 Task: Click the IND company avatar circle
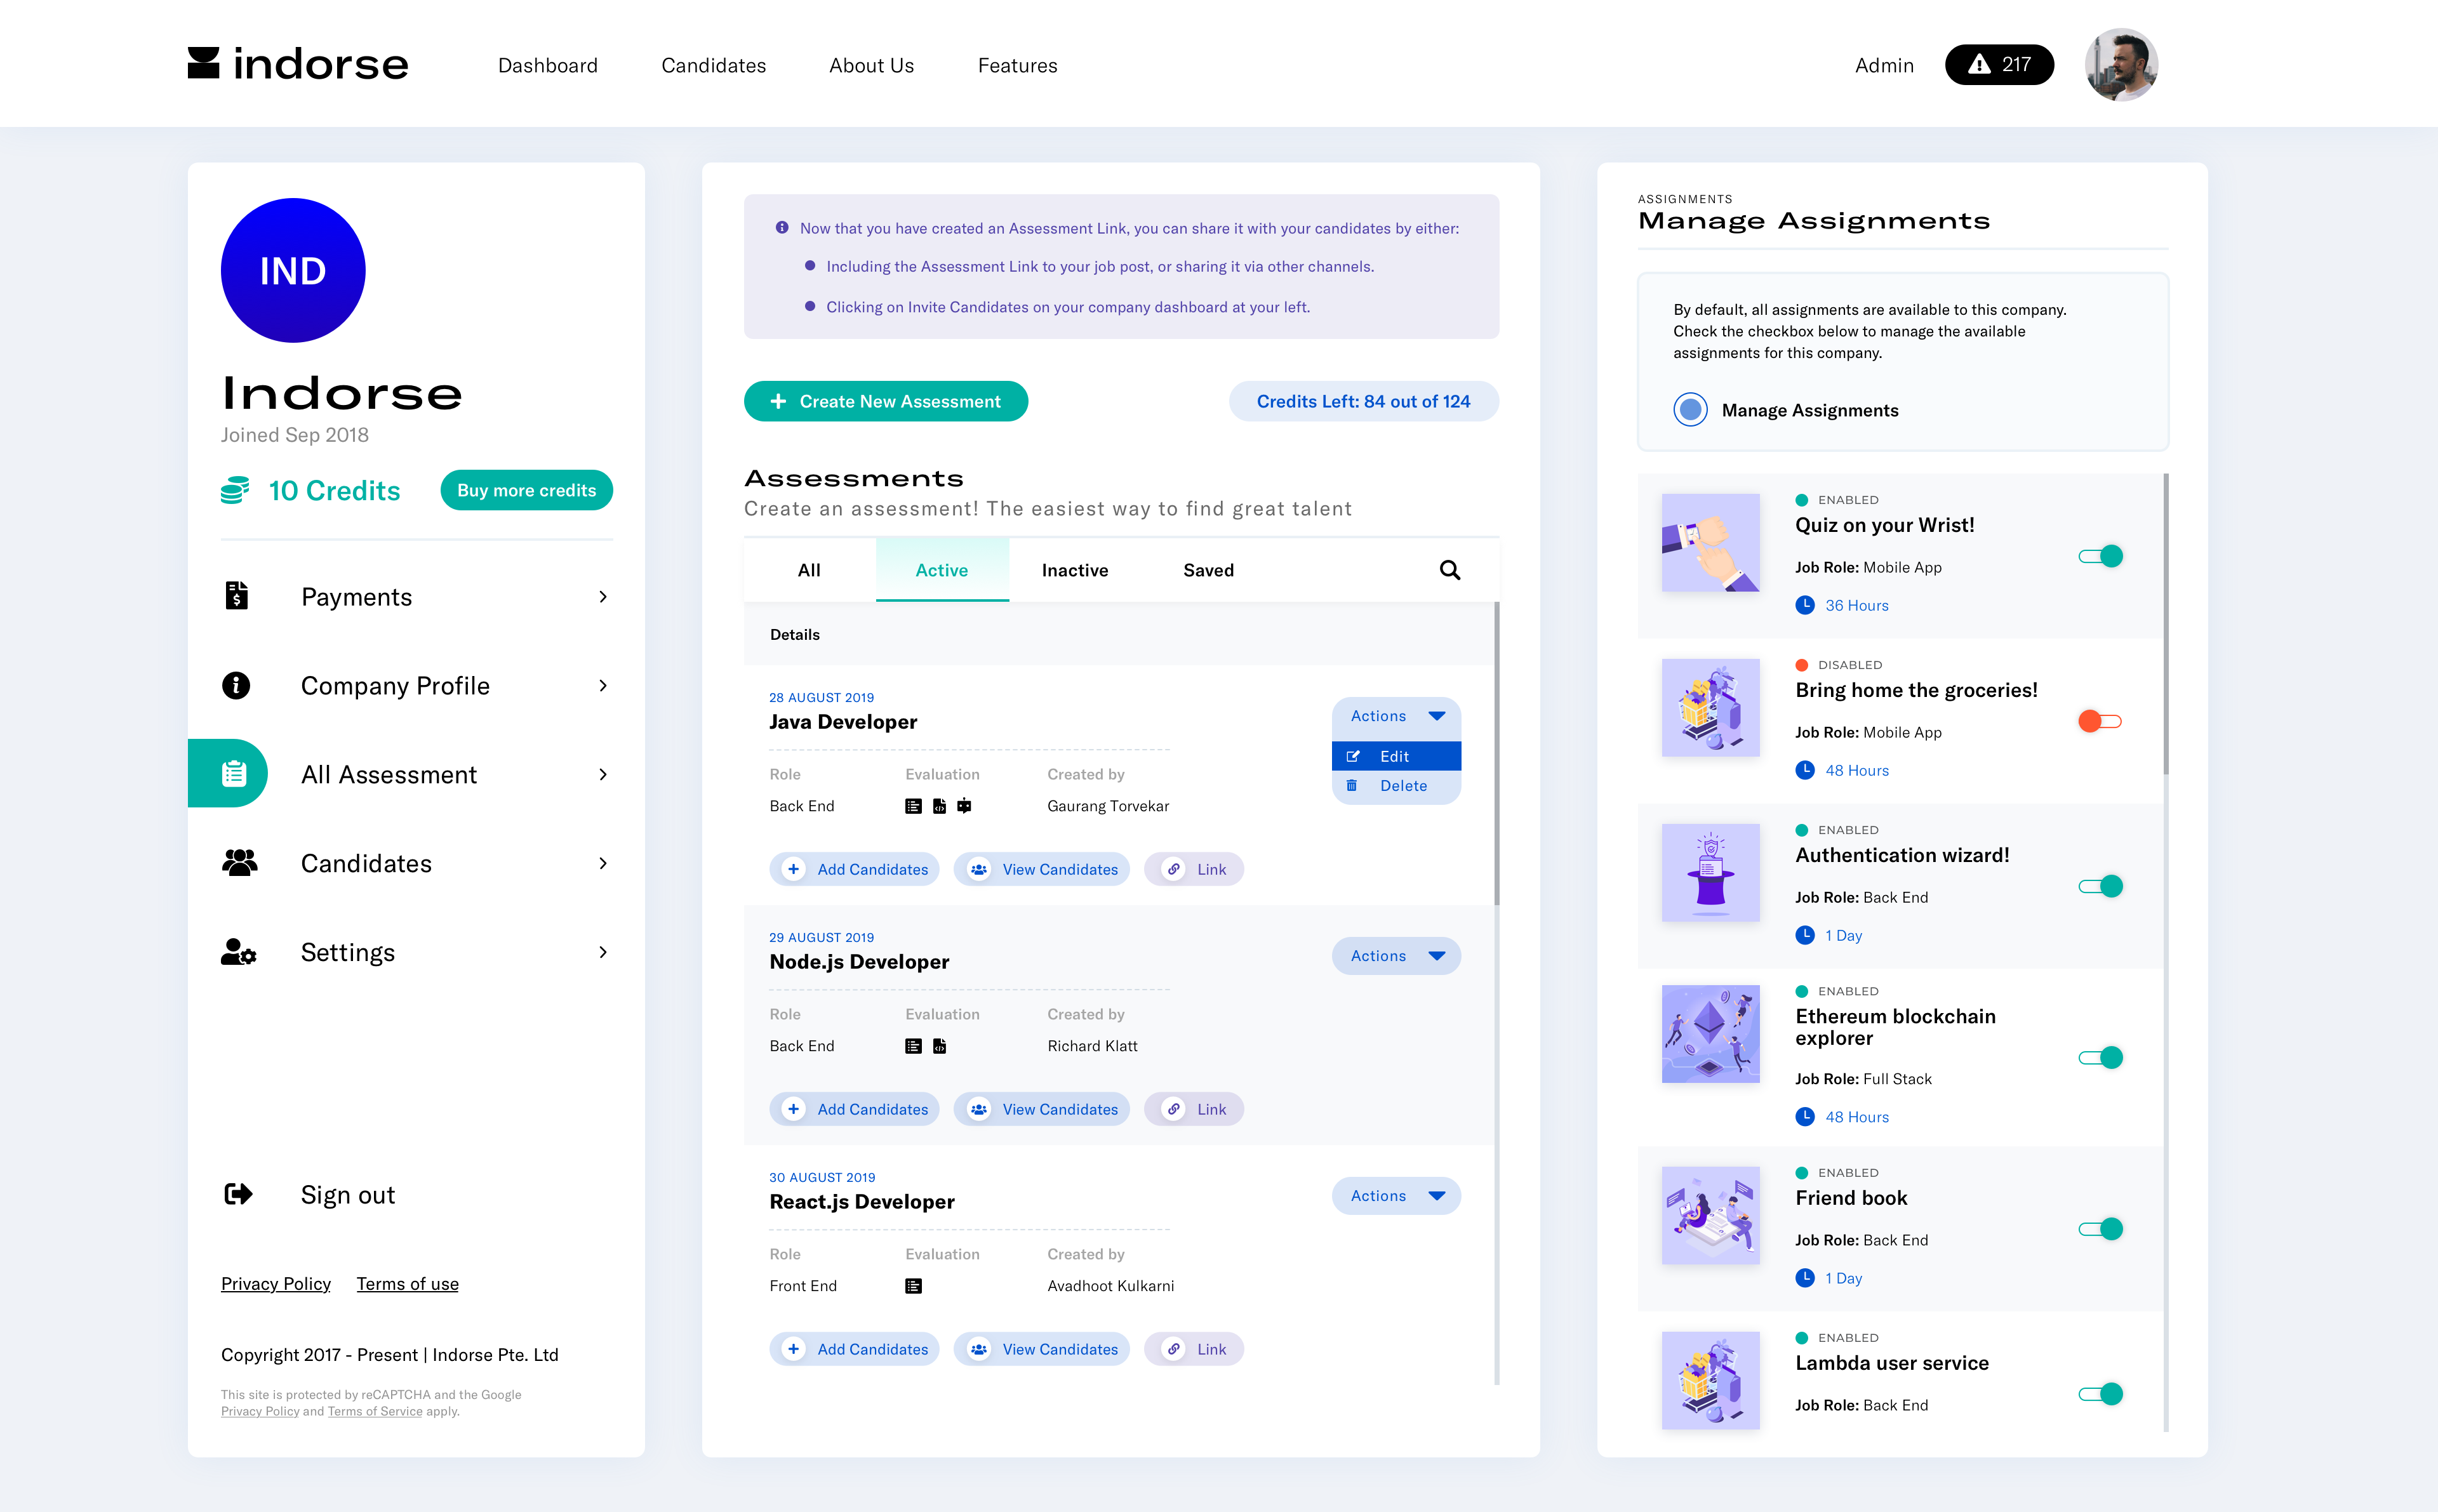coord(293,270)
